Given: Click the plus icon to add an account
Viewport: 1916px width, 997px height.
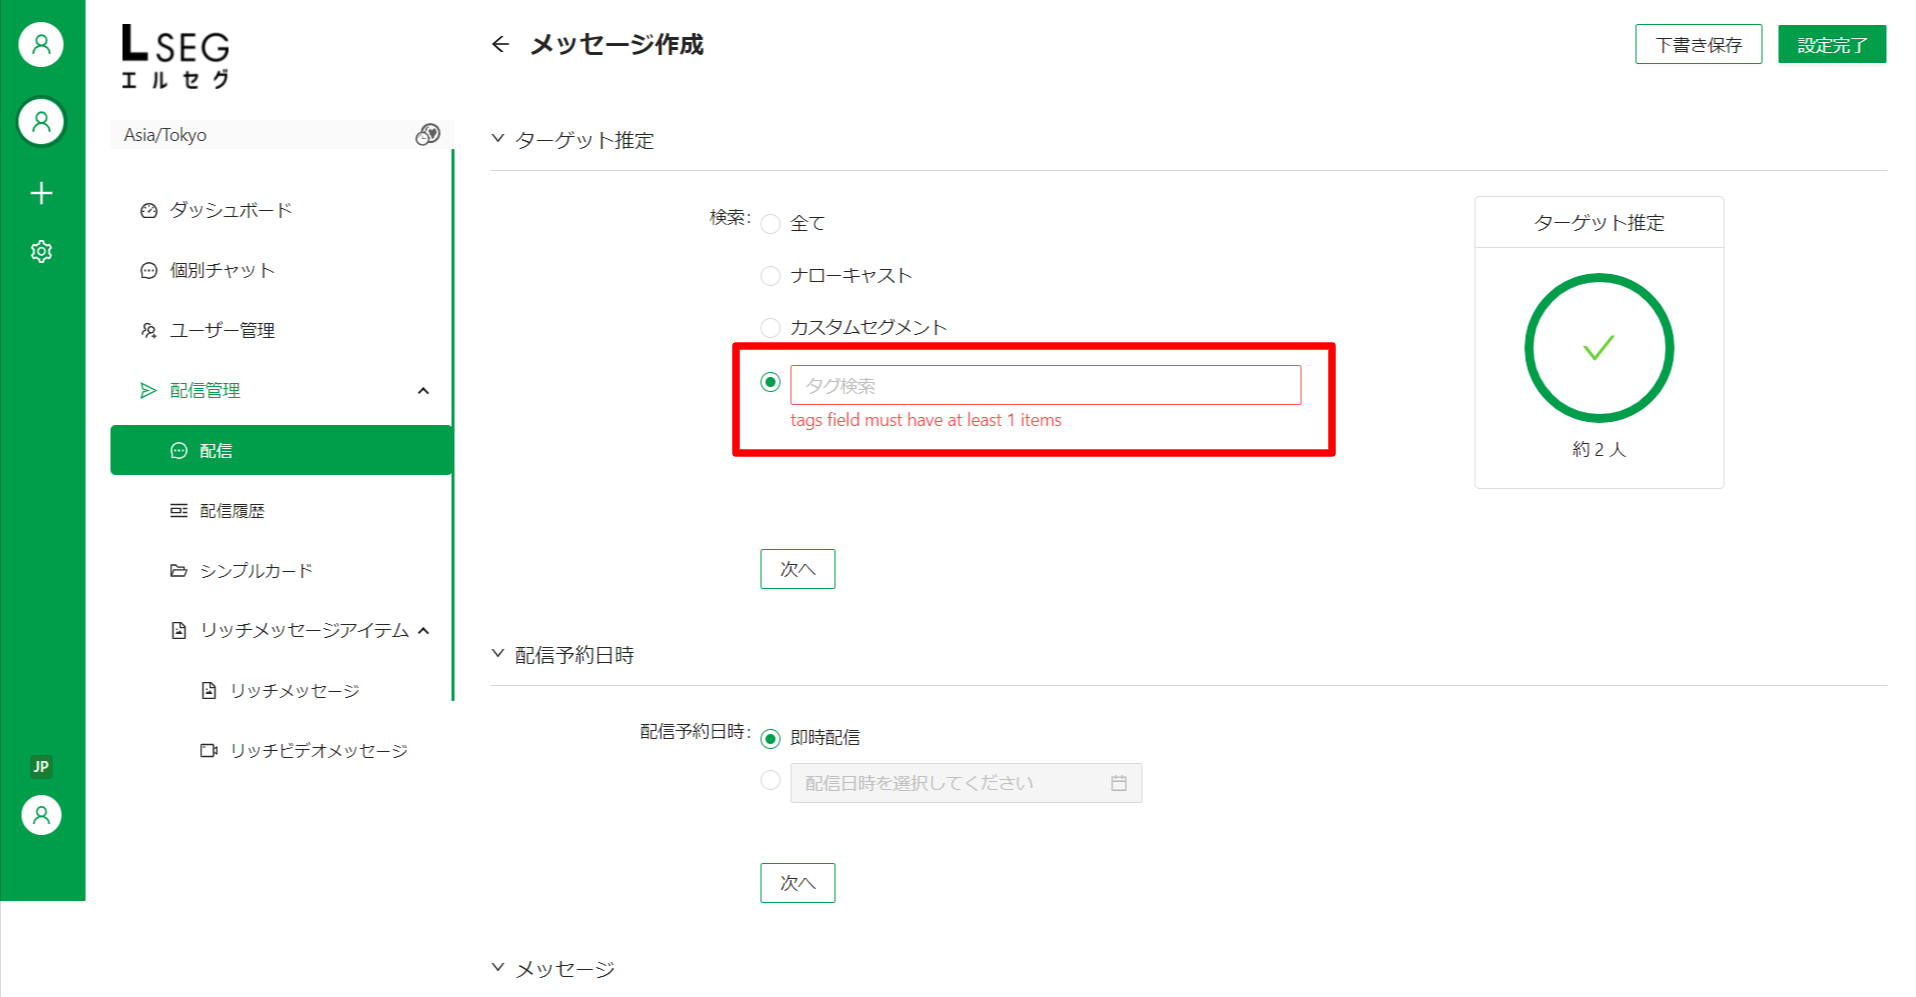Looking at the screenshot, I should 41,193.
